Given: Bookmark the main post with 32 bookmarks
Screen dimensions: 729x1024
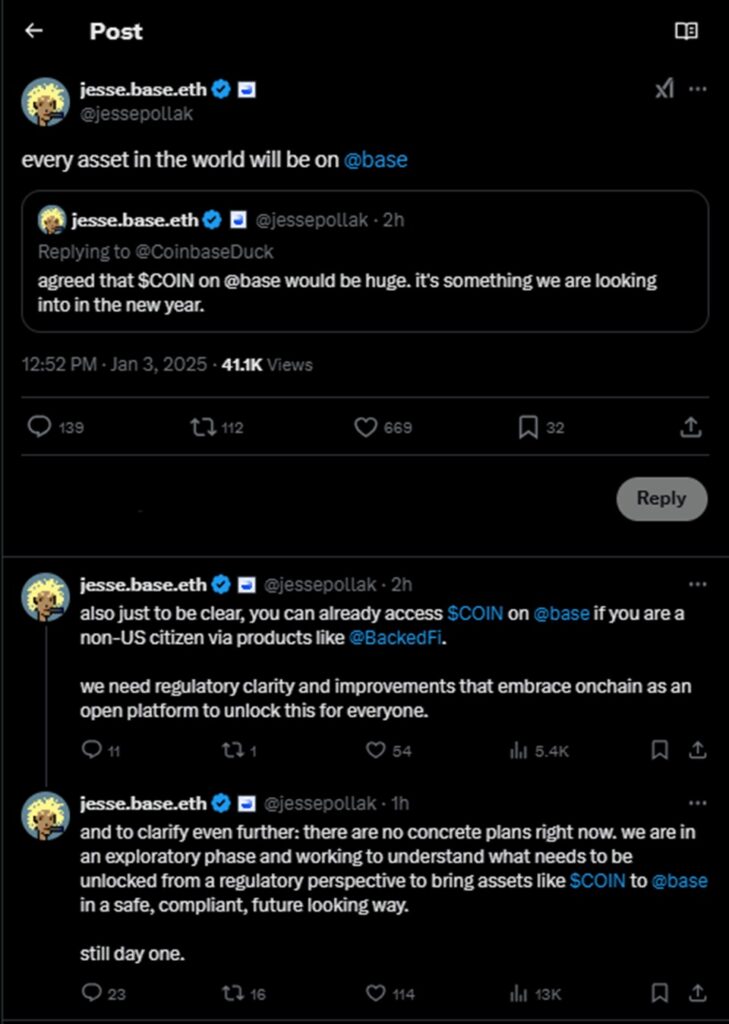Looking at the screenshot, I should coord(528,427).
